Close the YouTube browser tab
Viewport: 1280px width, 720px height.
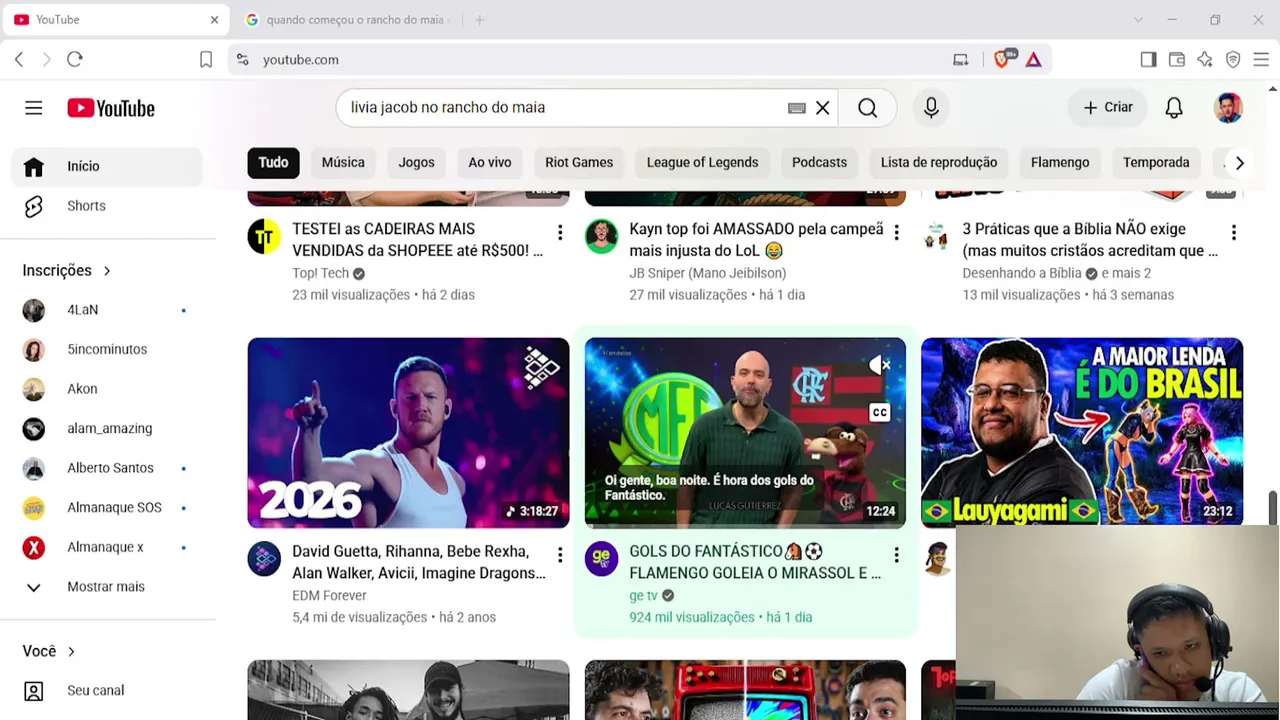tap(214, 20)
